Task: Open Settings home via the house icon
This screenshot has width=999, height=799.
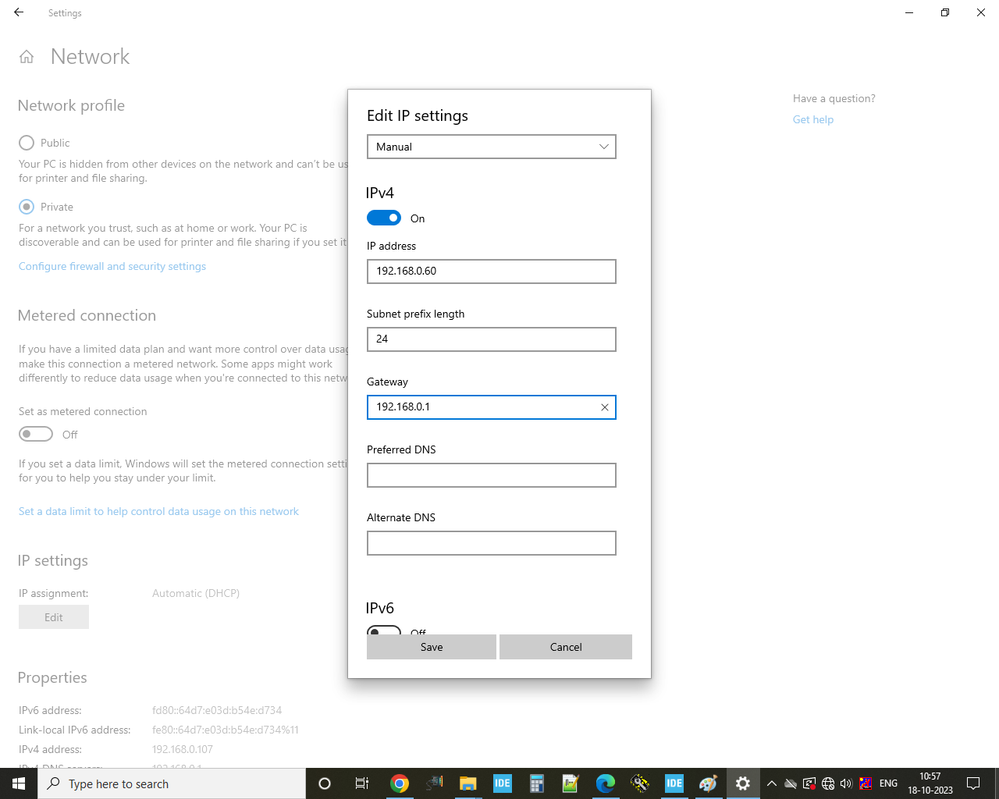Action: [x=26, y=57]
